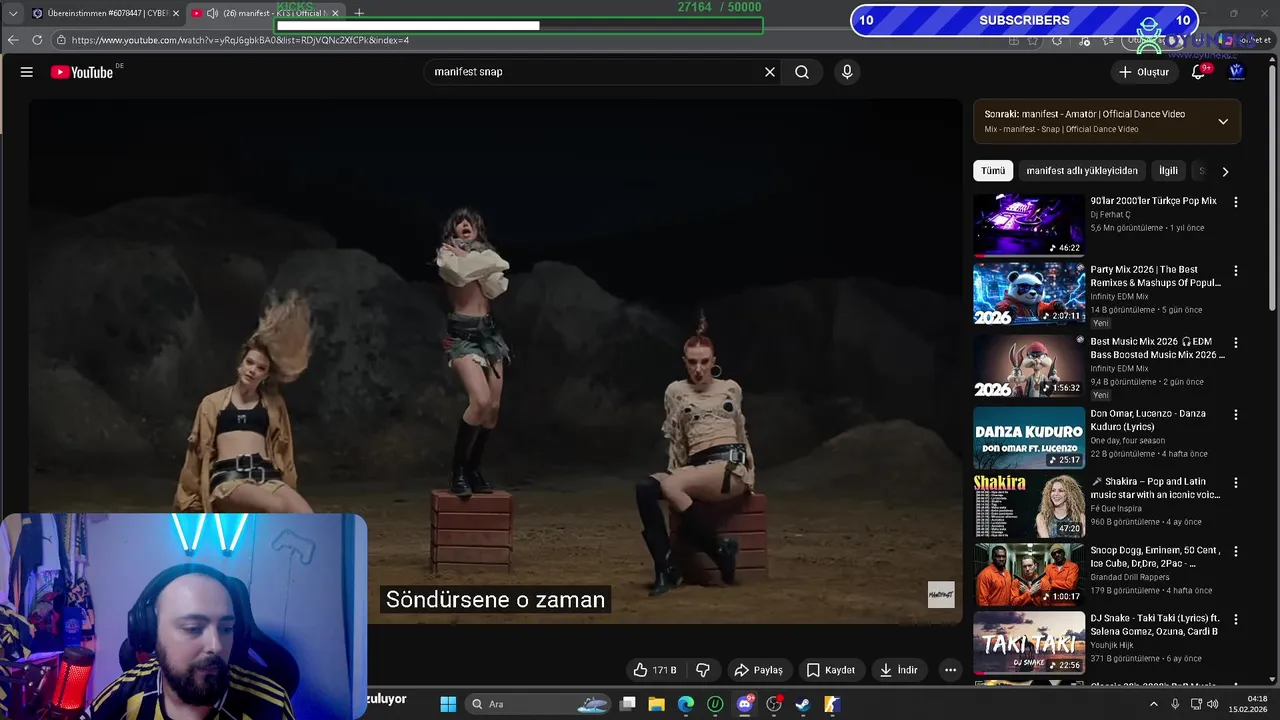Click the Snoop Dogg Eminem mix thumbnail
This screenshot has width=1280, height=720.
pyautogui.click(x=1029, y=574)
